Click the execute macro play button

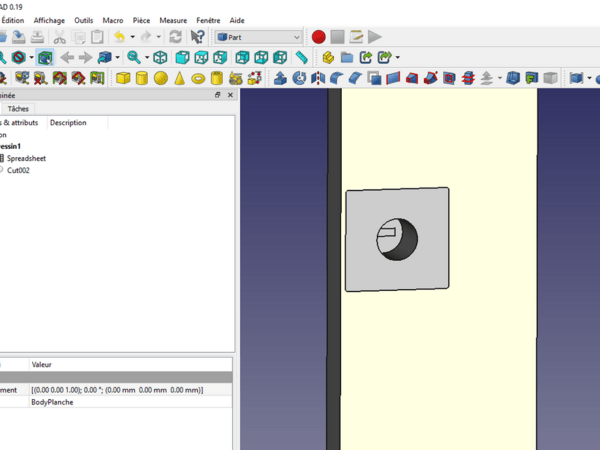coord(375,37)
